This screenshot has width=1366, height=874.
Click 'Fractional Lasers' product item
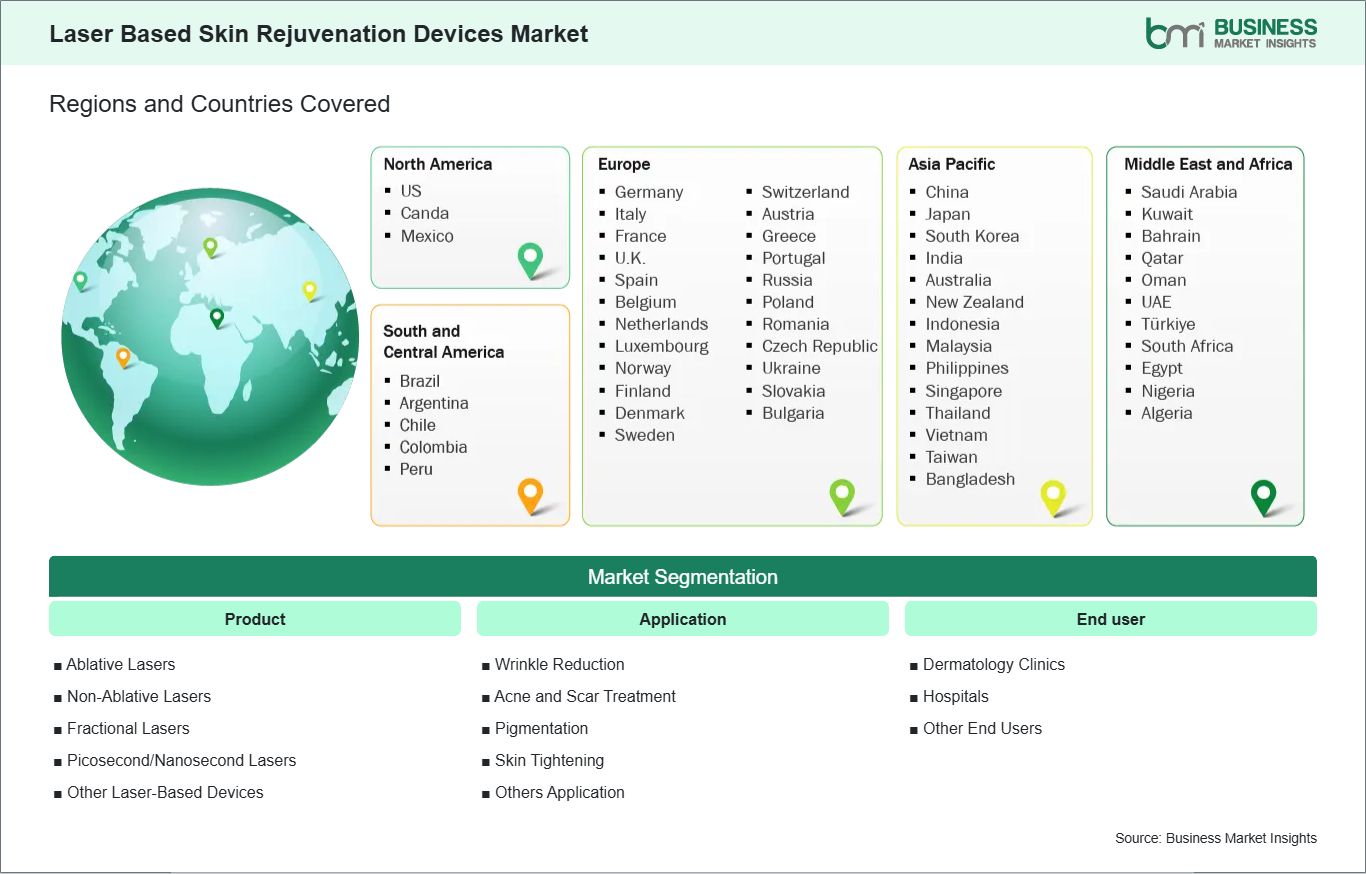pos(128,728)
